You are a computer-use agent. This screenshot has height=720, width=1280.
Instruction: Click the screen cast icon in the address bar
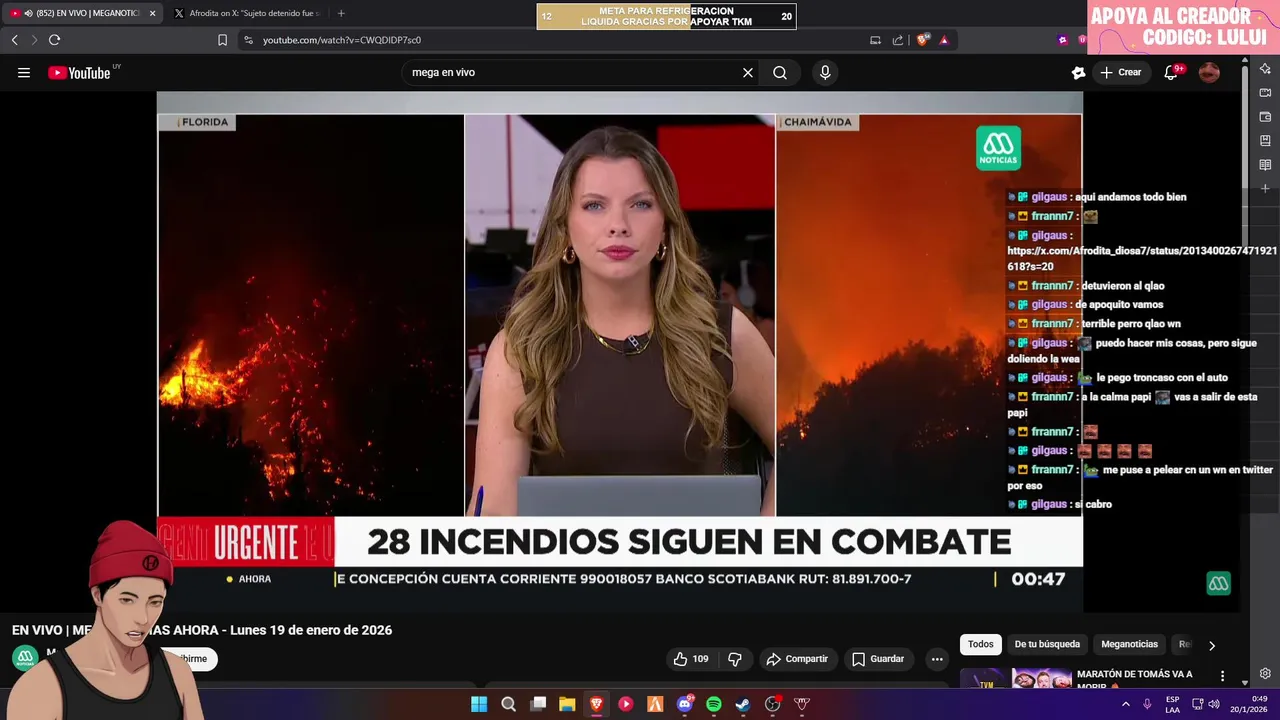point(875,40)
